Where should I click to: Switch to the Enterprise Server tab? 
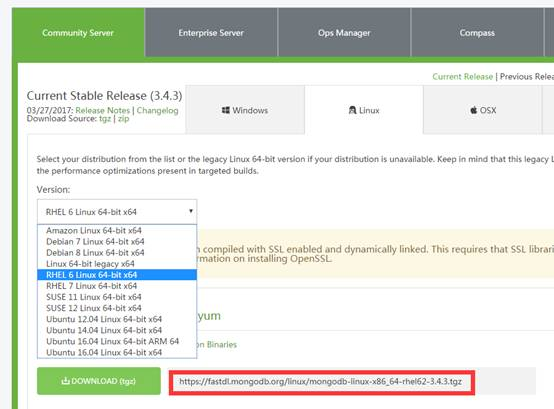click(x=211, y=32)
